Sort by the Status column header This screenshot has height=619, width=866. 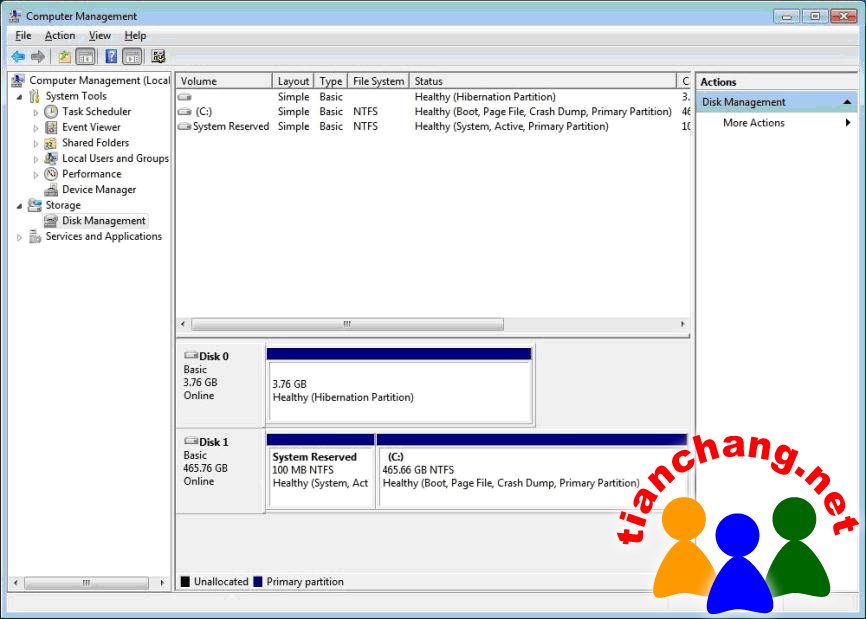tap(543, 81)
